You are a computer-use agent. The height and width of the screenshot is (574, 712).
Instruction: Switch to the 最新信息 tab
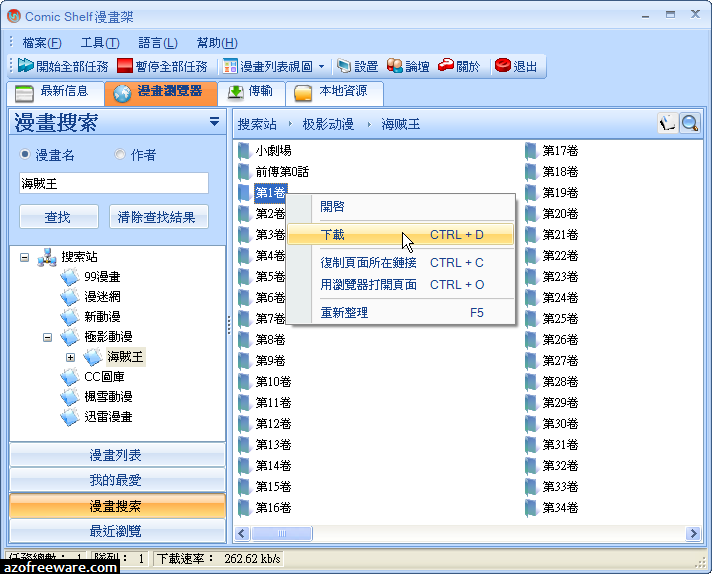[56, 93]
